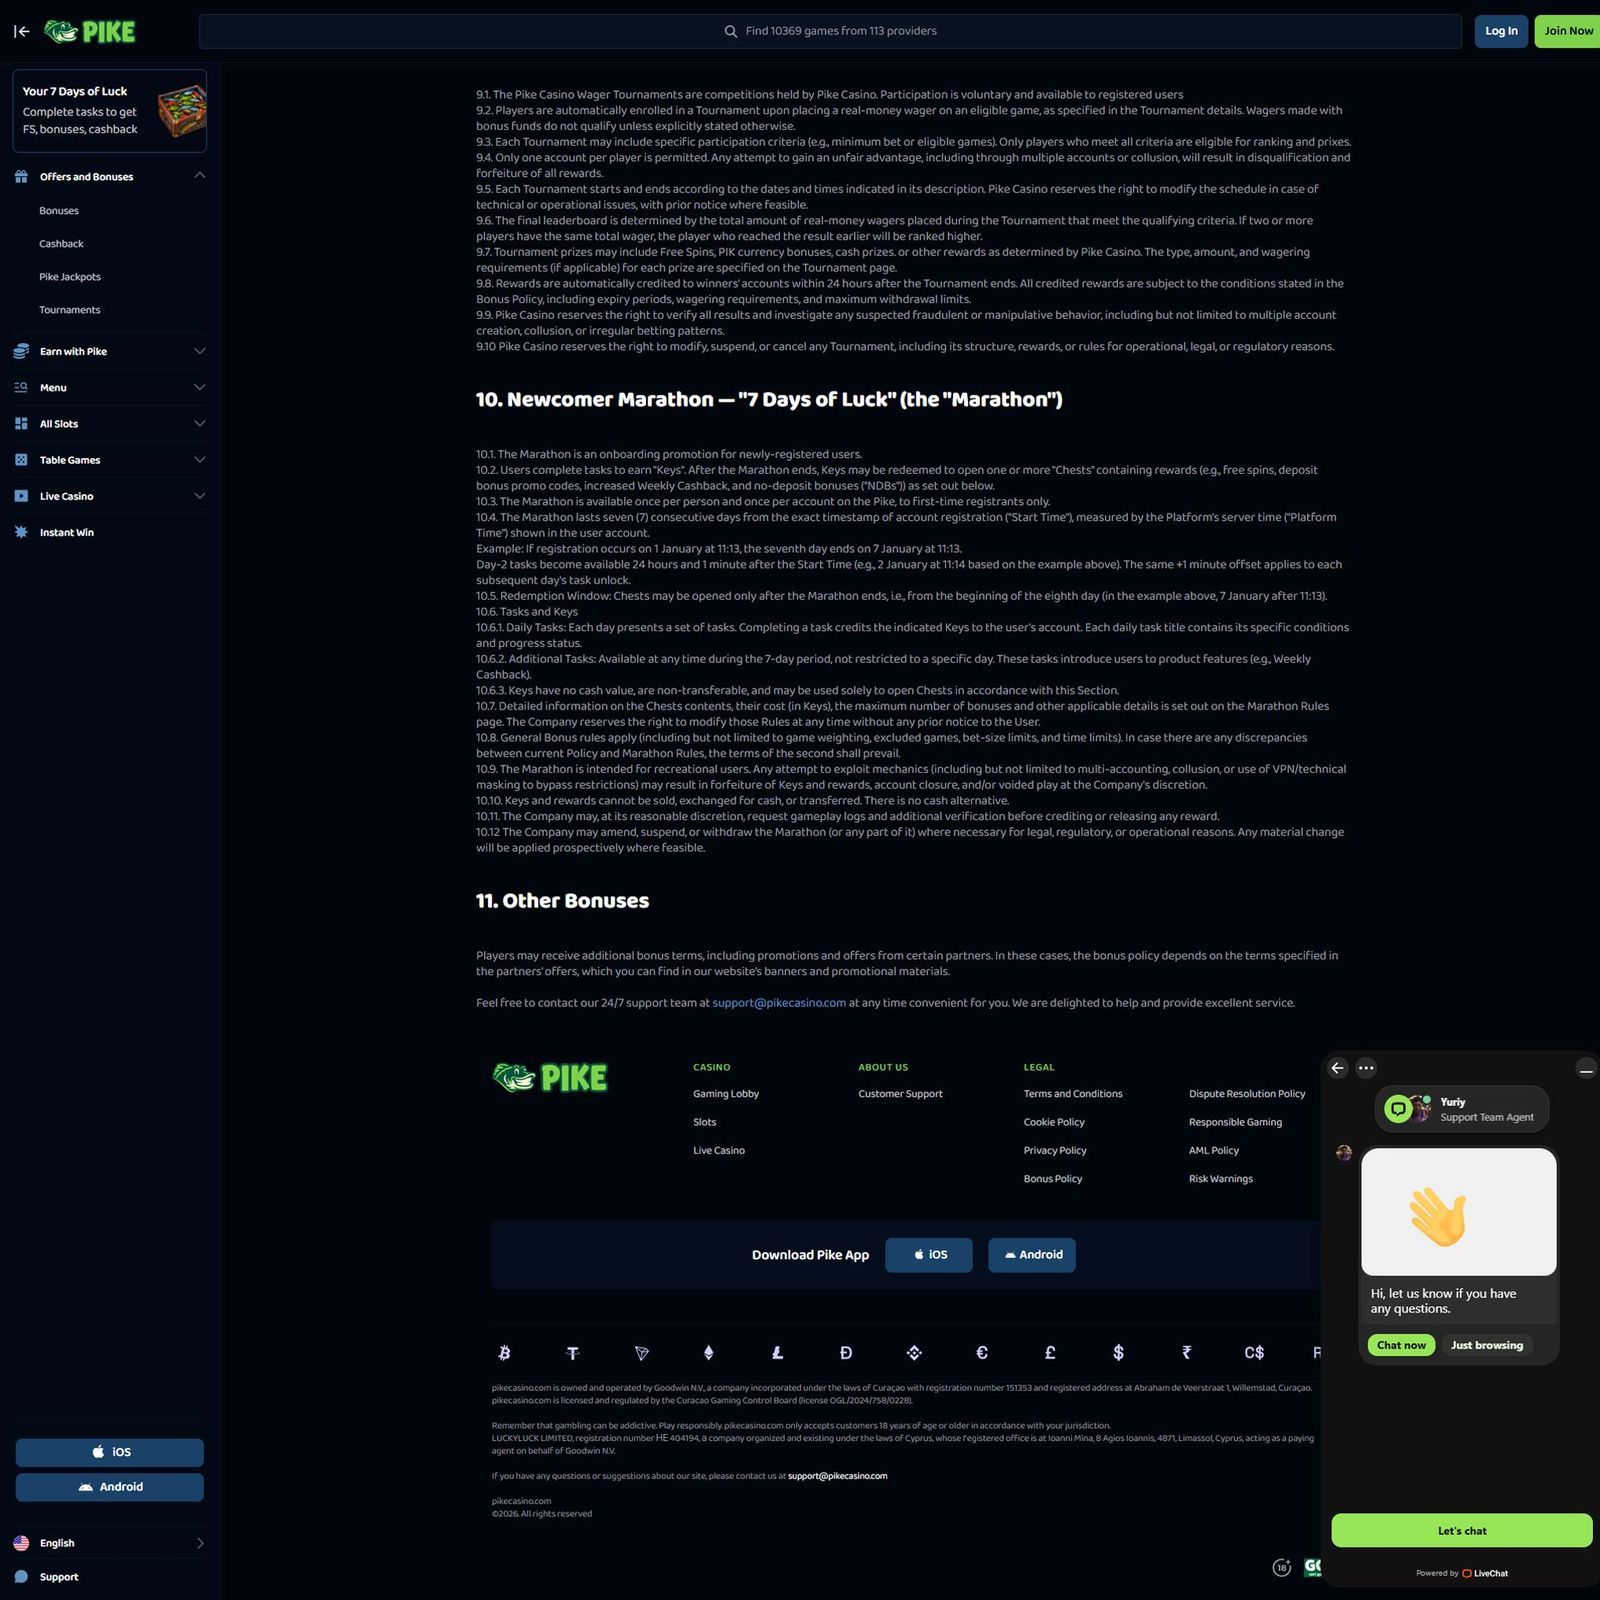Open Bonuses in the sidebar
1600x1600 pixels.
click(59, 211)
